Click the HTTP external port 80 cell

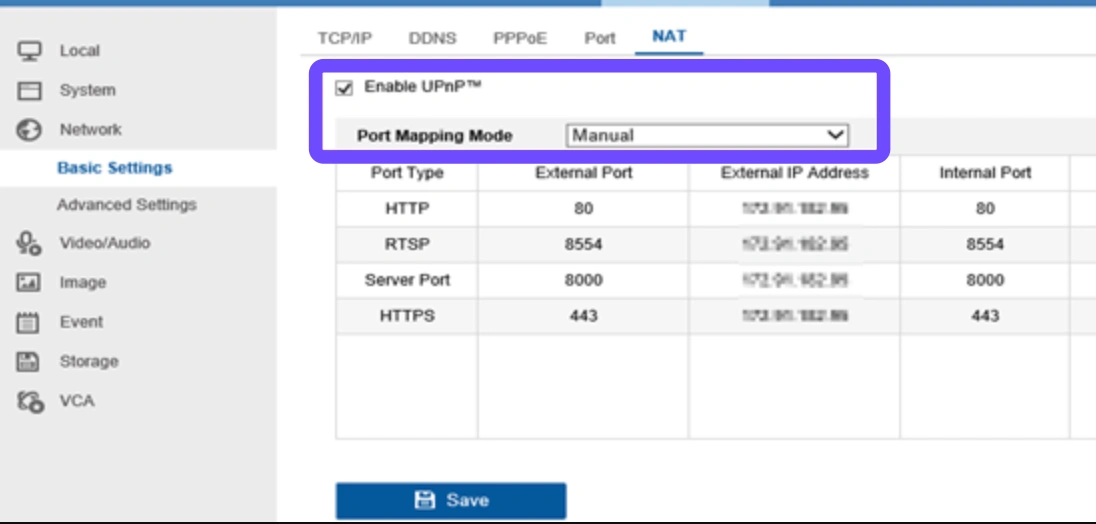pos(583,209)
